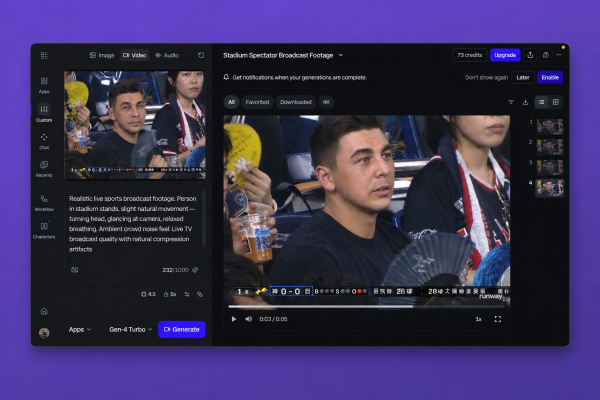This screenshot has width=600, height=400.
Task: Expand the Gen-4 Turbo model dropdown
Action: 130,330
